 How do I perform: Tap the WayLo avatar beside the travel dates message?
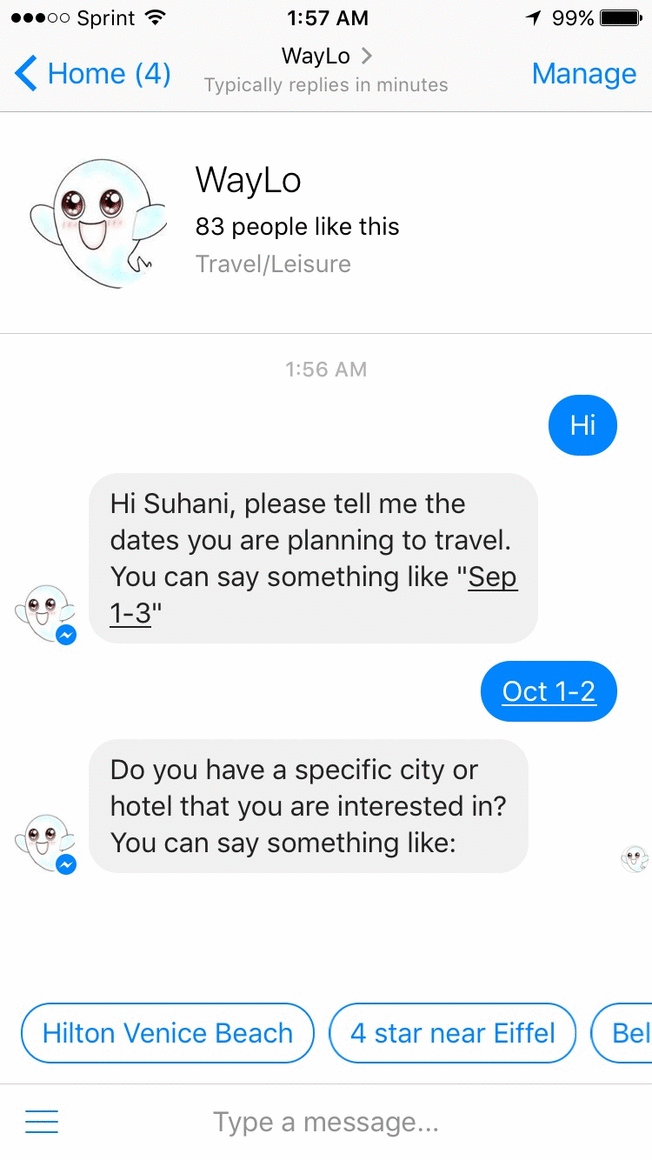(45, 614)
